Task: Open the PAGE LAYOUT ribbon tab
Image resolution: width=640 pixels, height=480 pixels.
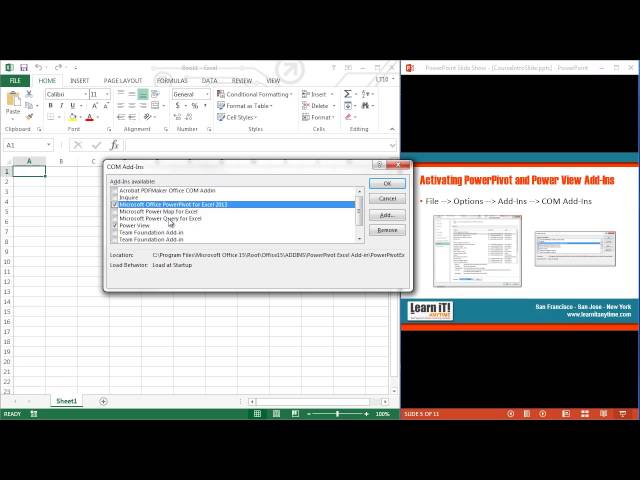Action: pos(123,81)
